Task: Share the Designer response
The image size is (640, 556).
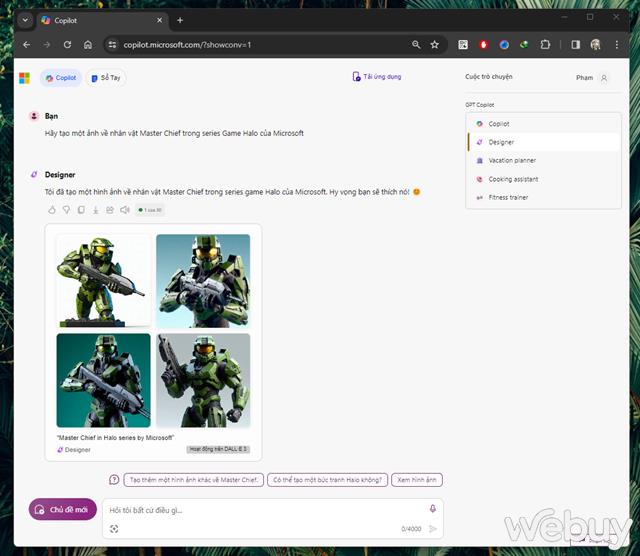Action: [x=110, y=210]
